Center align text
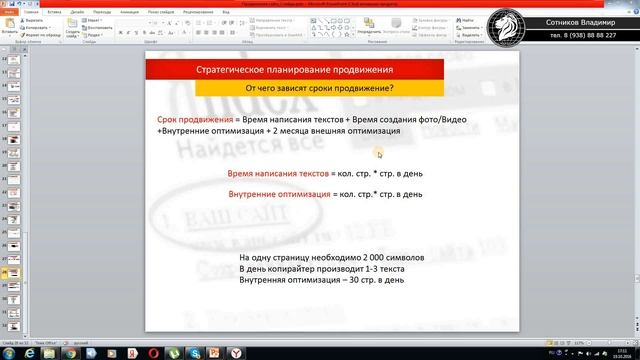 (x=207, y=33)
